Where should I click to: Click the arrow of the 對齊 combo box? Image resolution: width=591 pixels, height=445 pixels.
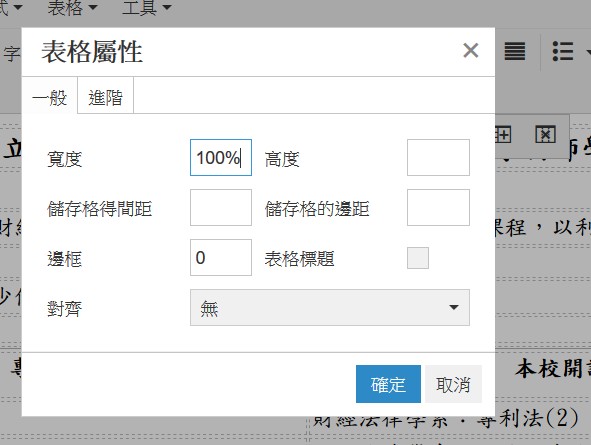tap(454, 307)
